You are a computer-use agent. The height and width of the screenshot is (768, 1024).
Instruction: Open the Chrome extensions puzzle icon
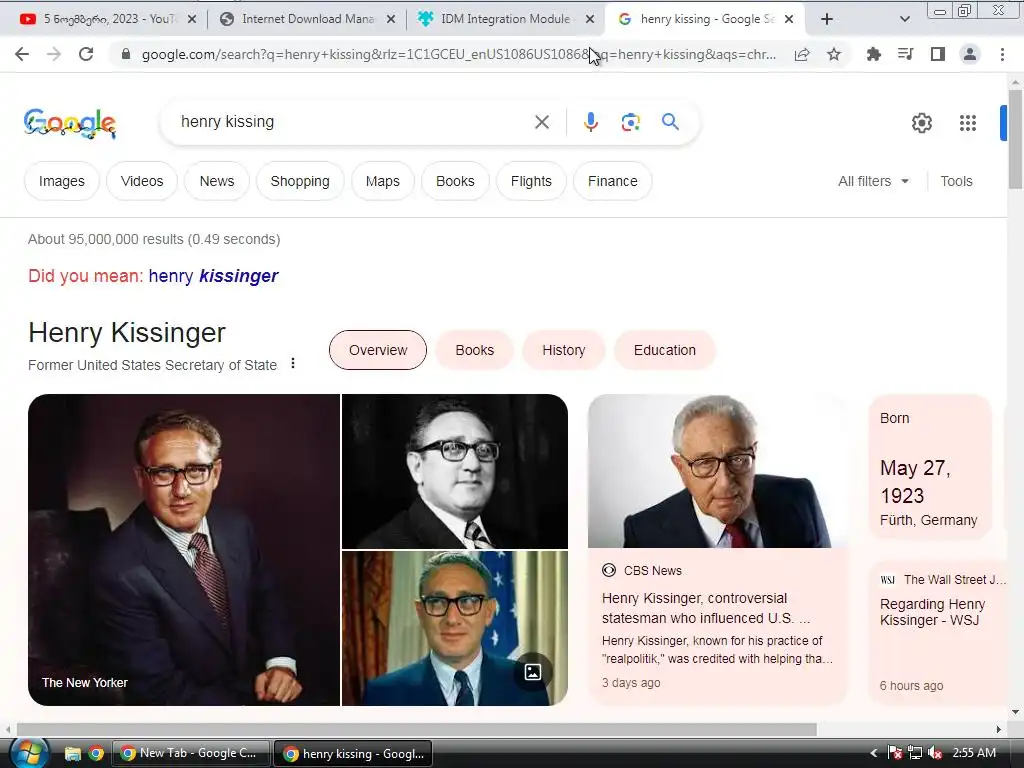tap(874, 54)
